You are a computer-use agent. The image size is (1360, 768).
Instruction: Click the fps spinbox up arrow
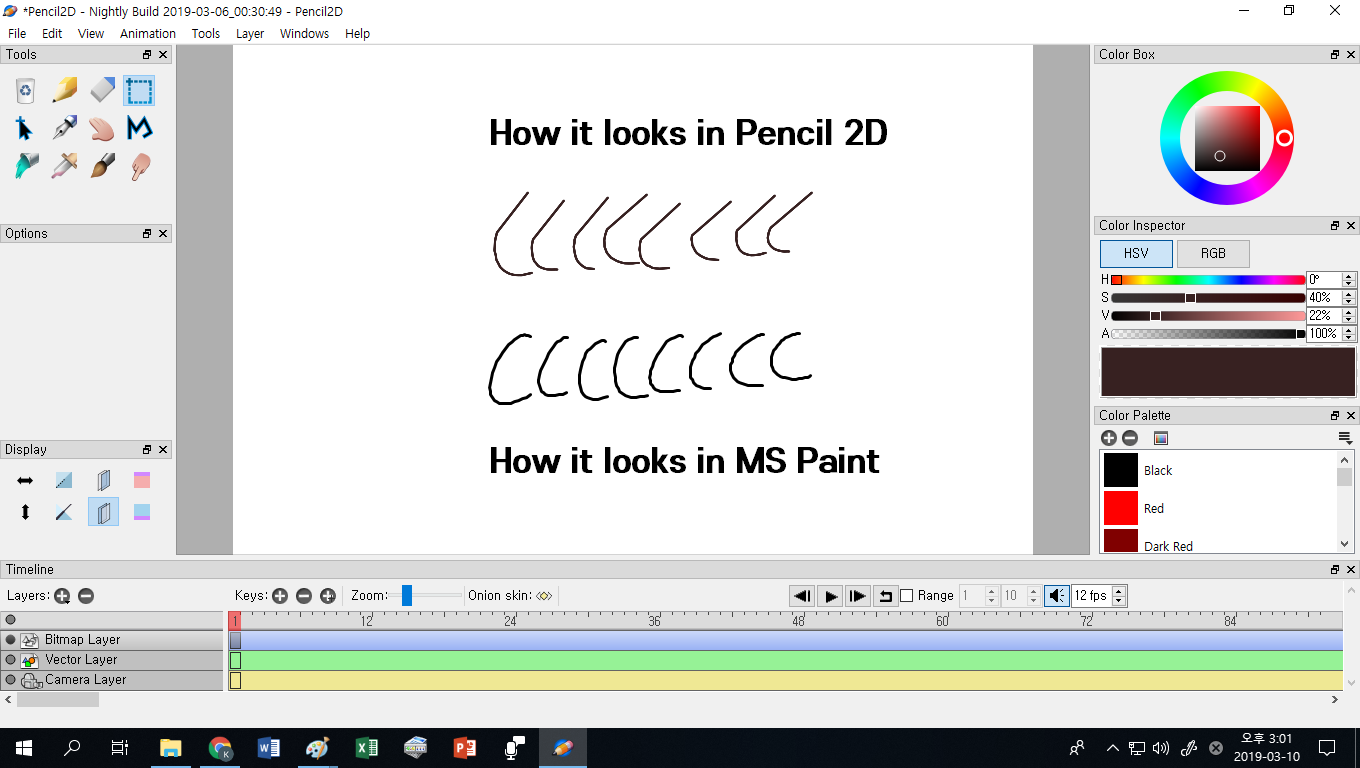coord(1119,591)
